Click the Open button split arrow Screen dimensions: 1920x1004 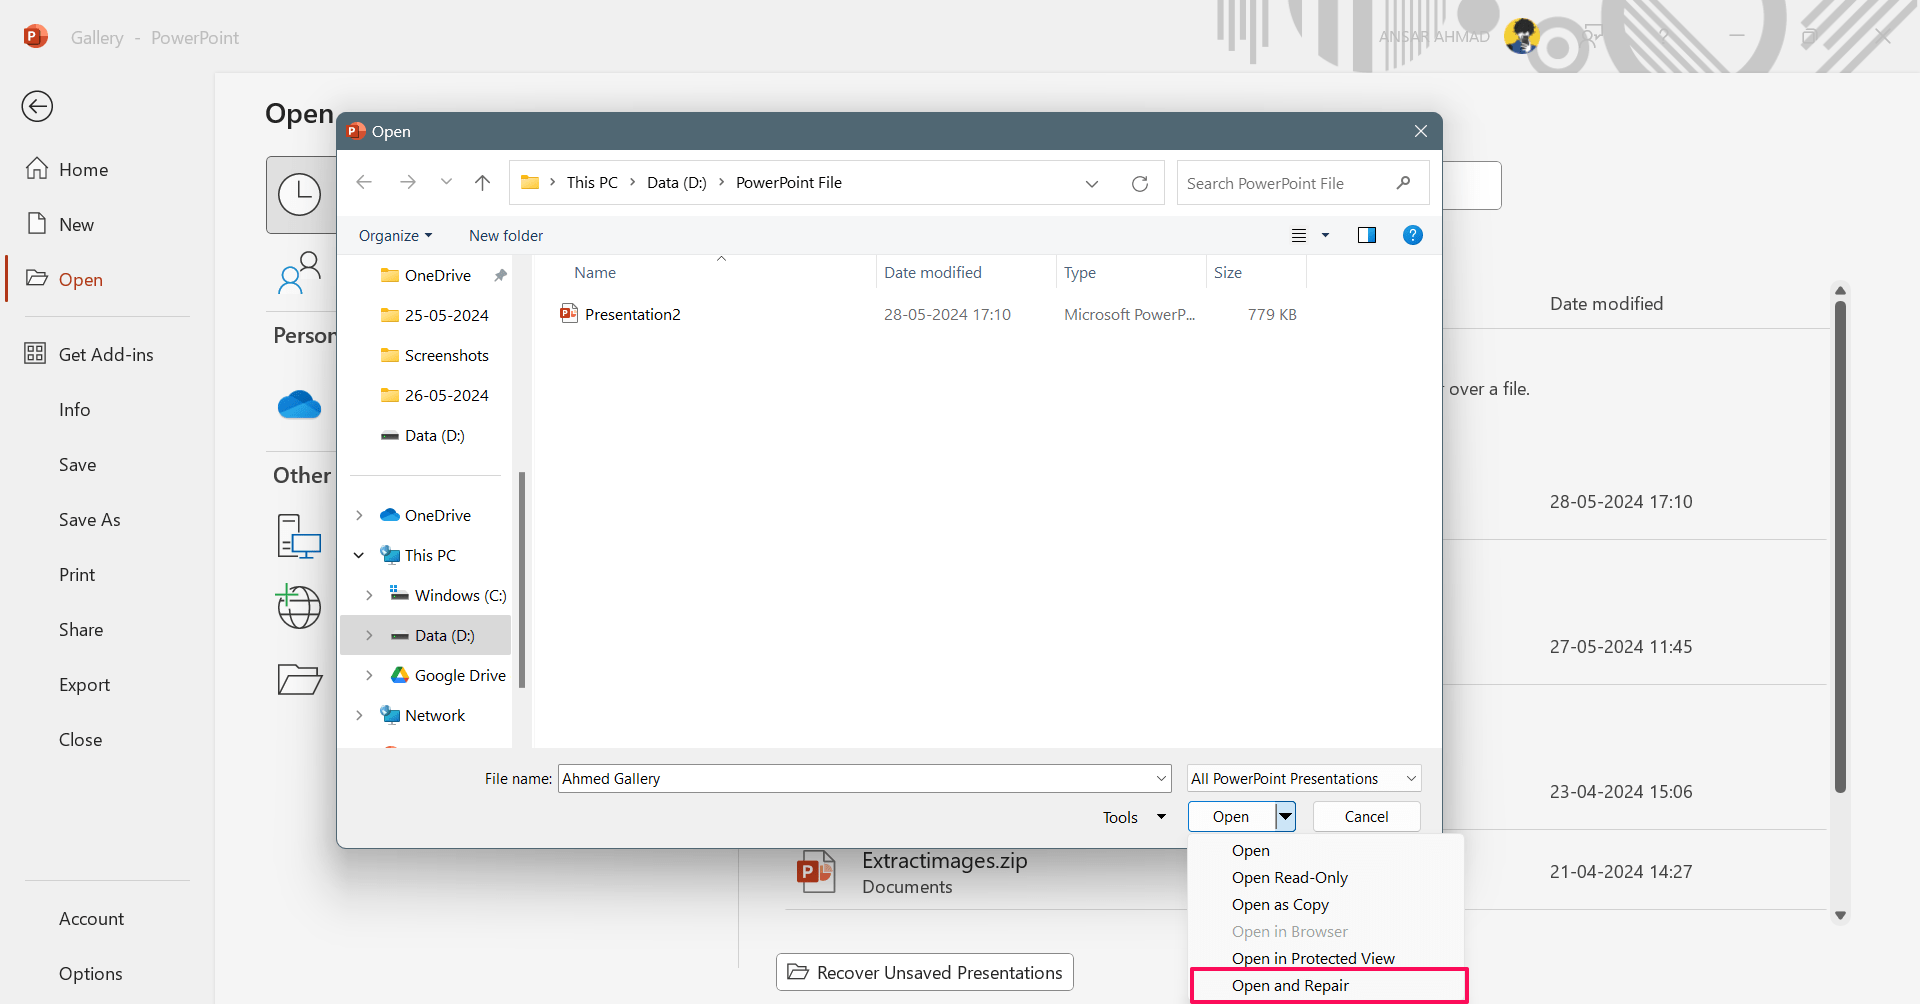[x=1285, y=816]
